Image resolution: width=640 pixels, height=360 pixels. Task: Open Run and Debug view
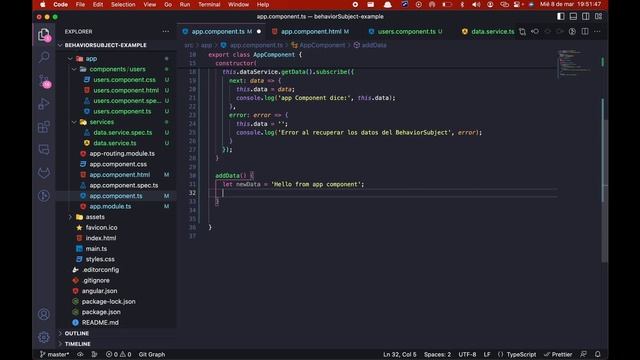tap(44, 104)
